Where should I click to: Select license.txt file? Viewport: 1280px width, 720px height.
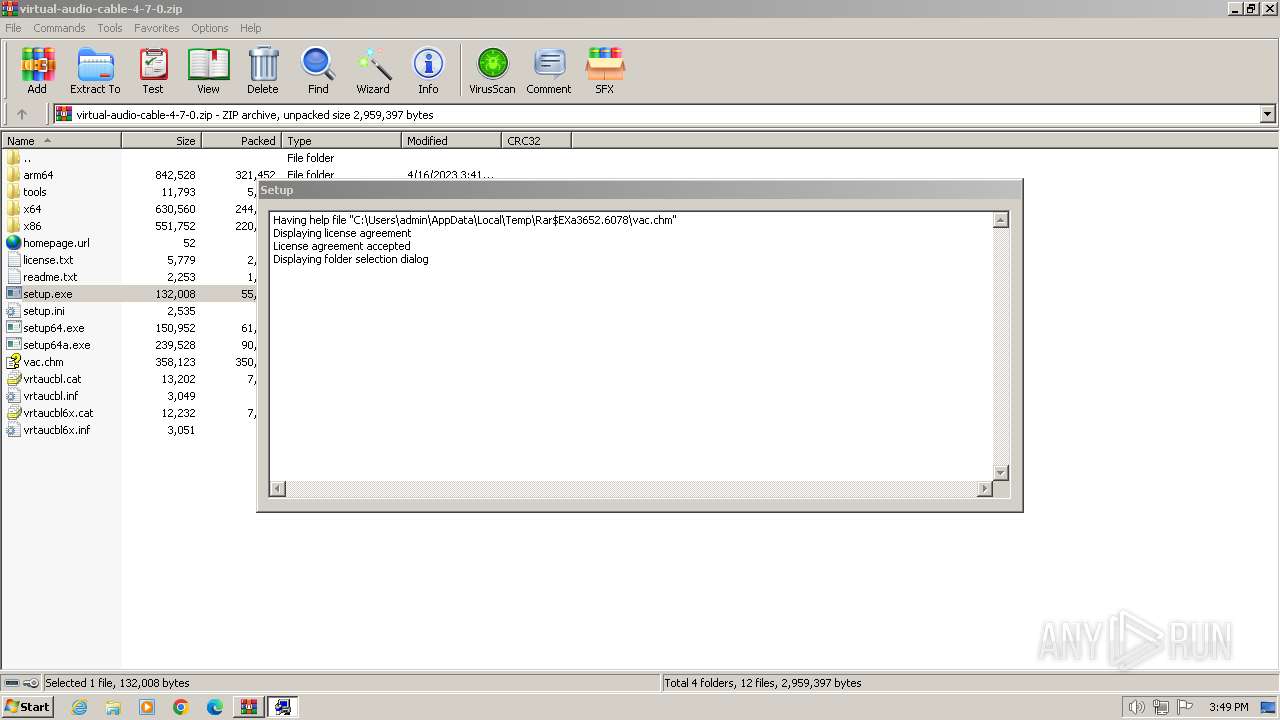pyautogui.click(x=48, y=260)
